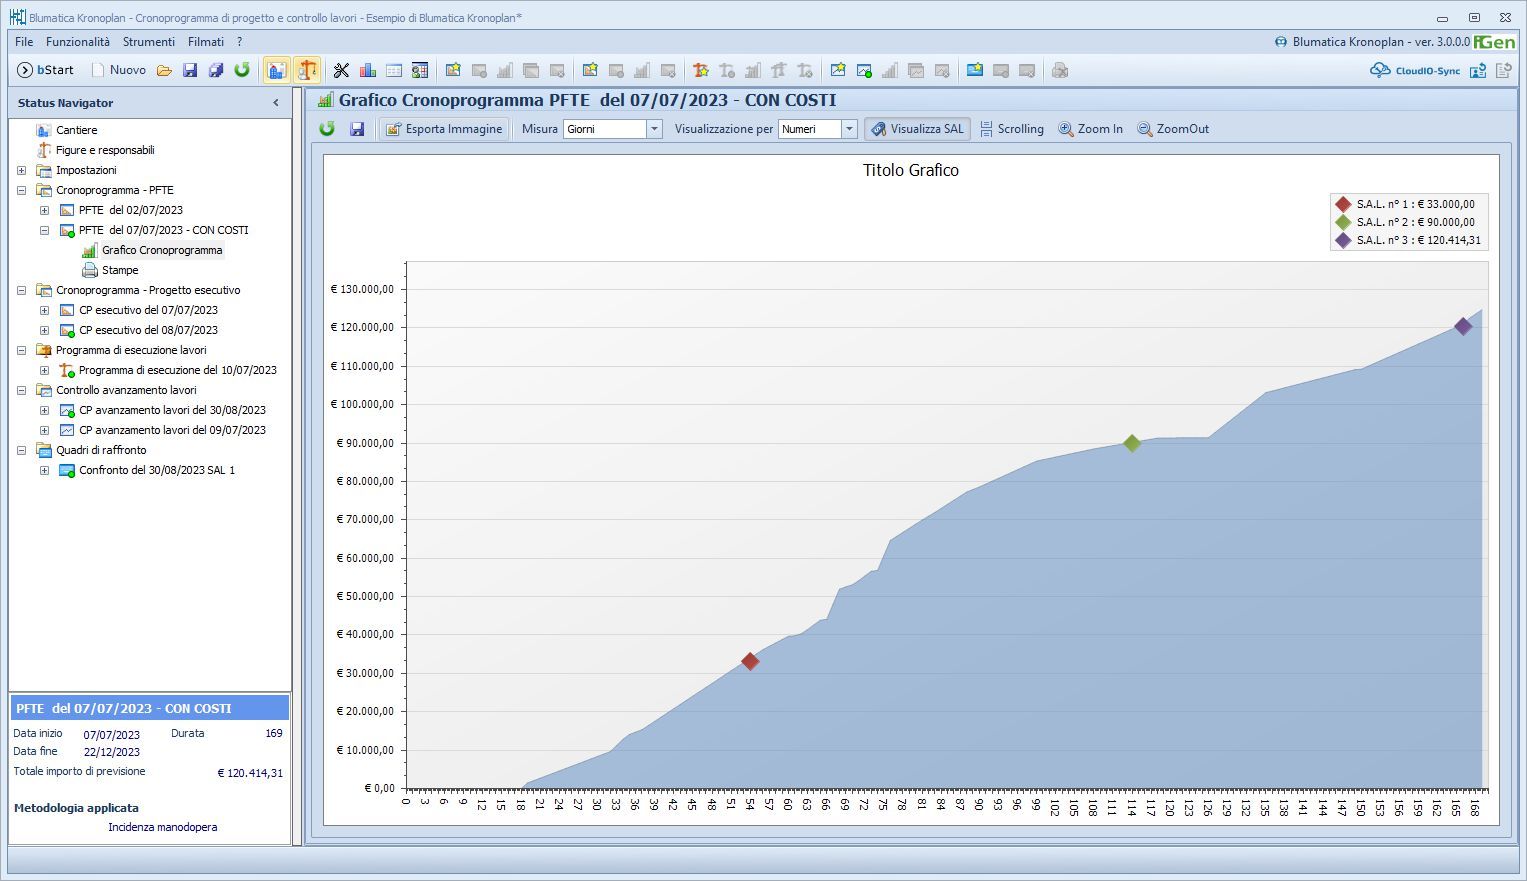The height and width of the screenshot is (881, 1527).
Task: Click the CloudIO-Sync cloud icon
Action: [1380, 70]
